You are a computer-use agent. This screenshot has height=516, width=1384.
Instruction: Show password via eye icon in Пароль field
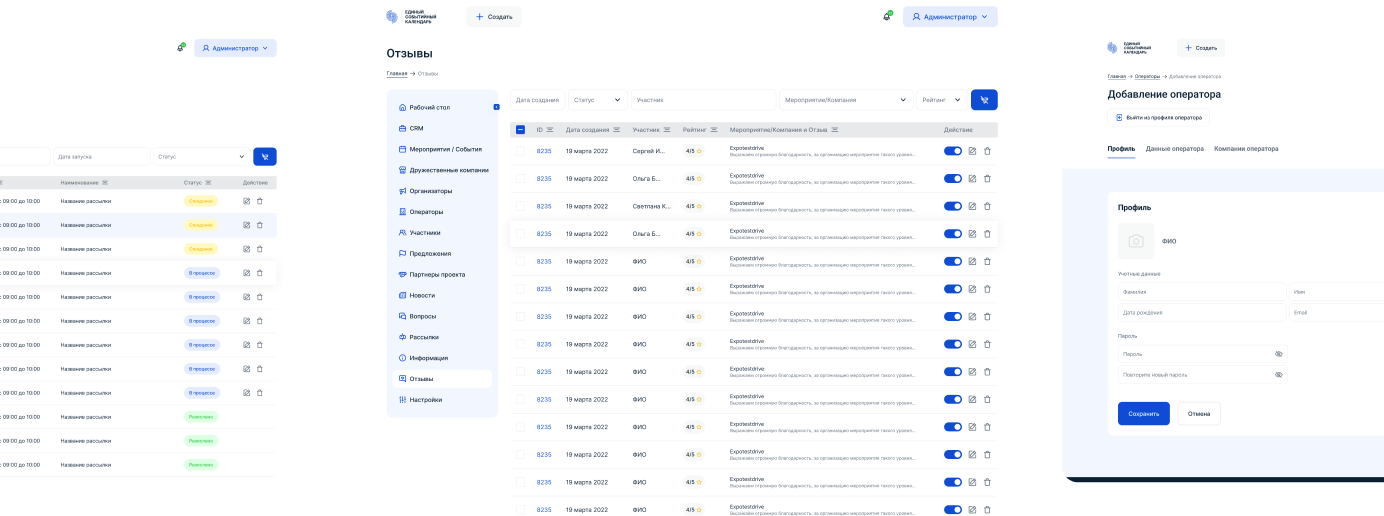click(x=1278, y=354)
